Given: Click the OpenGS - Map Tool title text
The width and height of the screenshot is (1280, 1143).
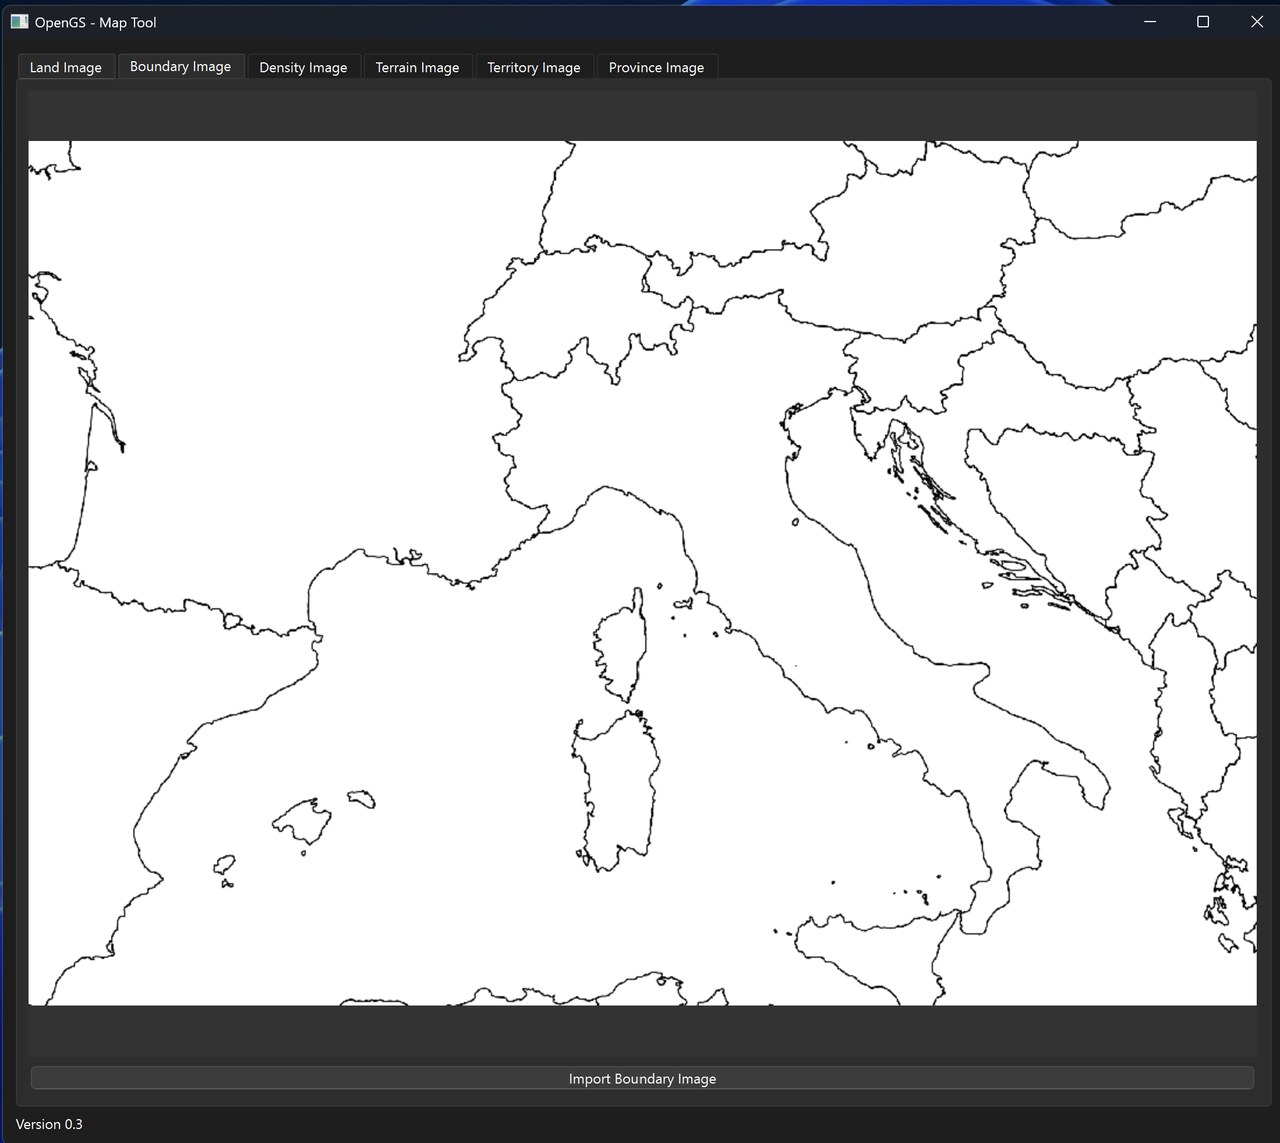Looking at the screenshot, I should tap(95, 21).
